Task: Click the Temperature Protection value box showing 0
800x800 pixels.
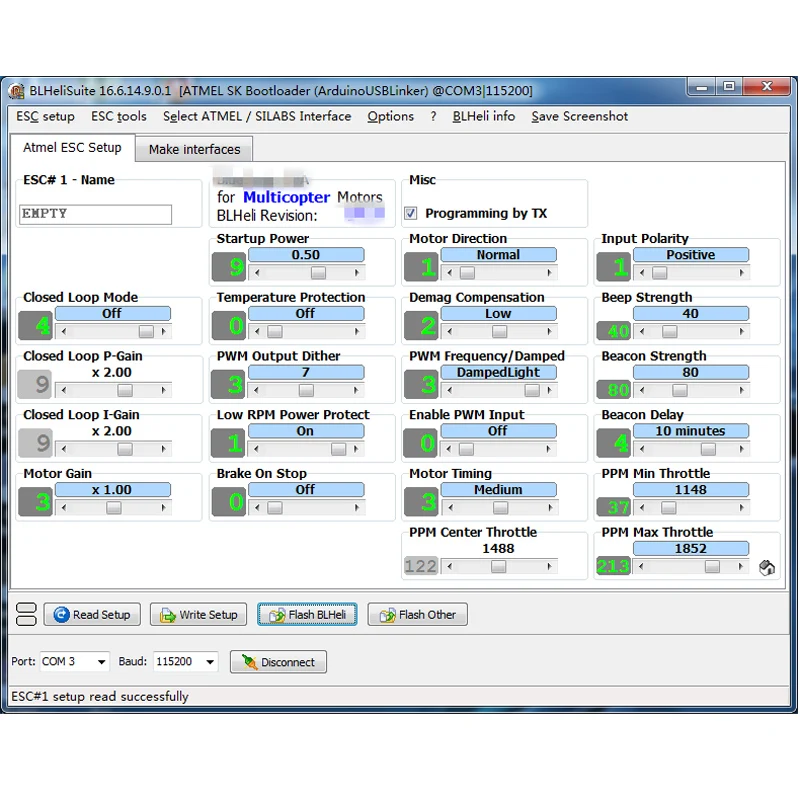Action: (229, 326)
